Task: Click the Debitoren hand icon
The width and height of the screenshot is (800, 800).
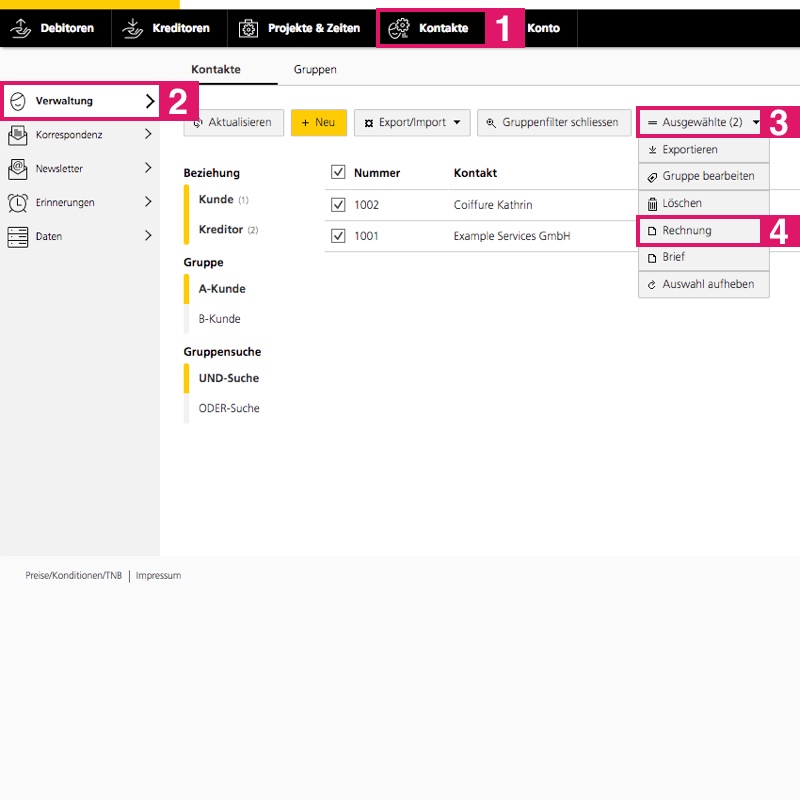Action: coord(20,28)
